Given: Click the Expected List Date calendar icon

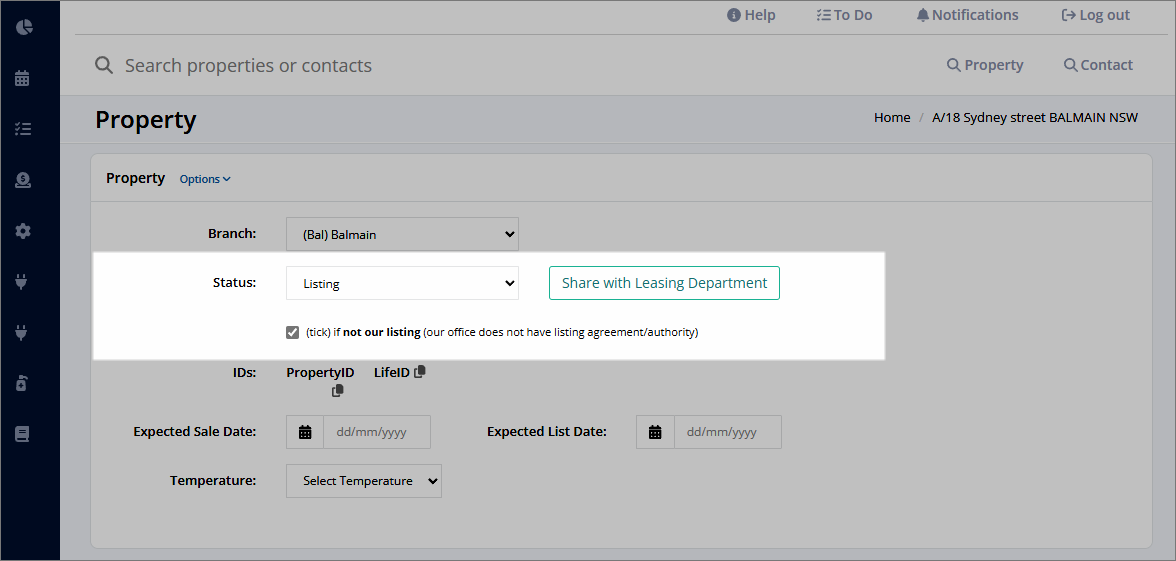Looking at the screenshot, I should click(x=656, y=432).
